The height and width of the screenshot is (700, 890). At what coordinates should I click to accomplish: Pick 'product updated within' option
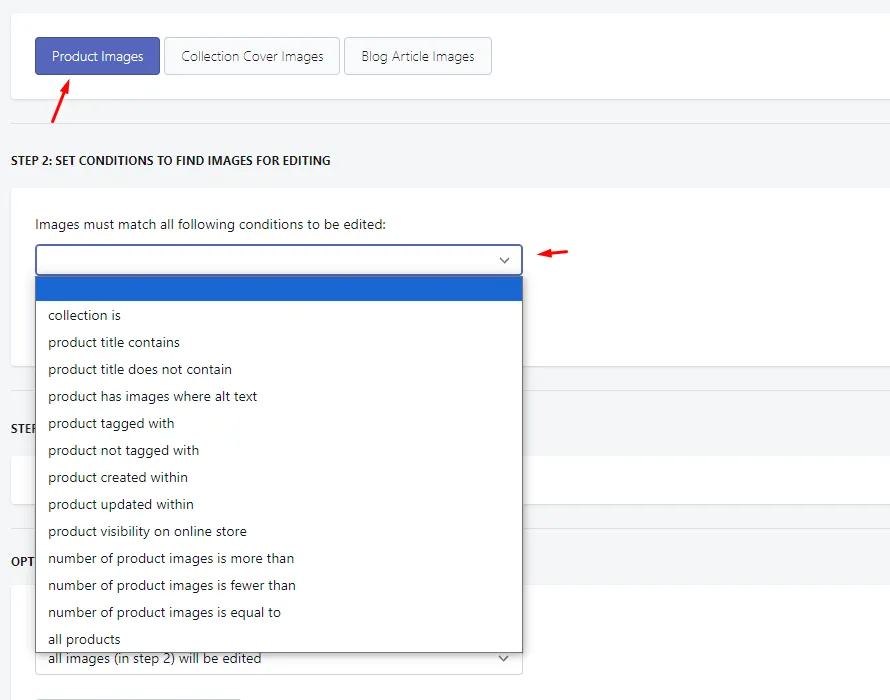279,504
